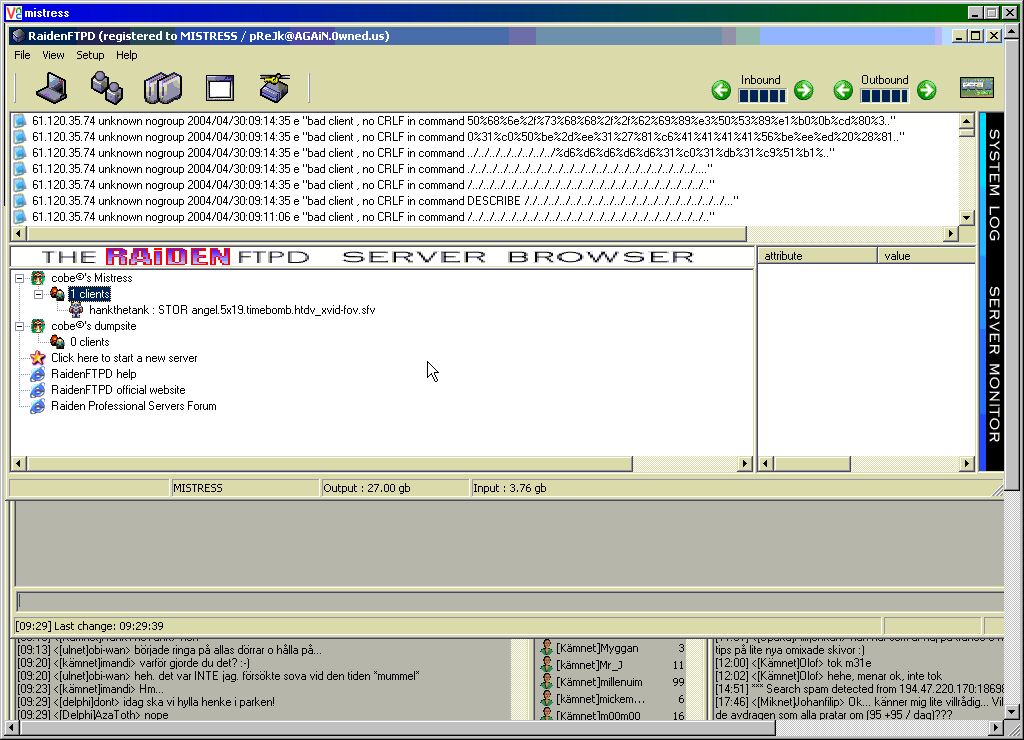
Task: Click left green arrow beside Inbound
Action: (x=721, y=90)
